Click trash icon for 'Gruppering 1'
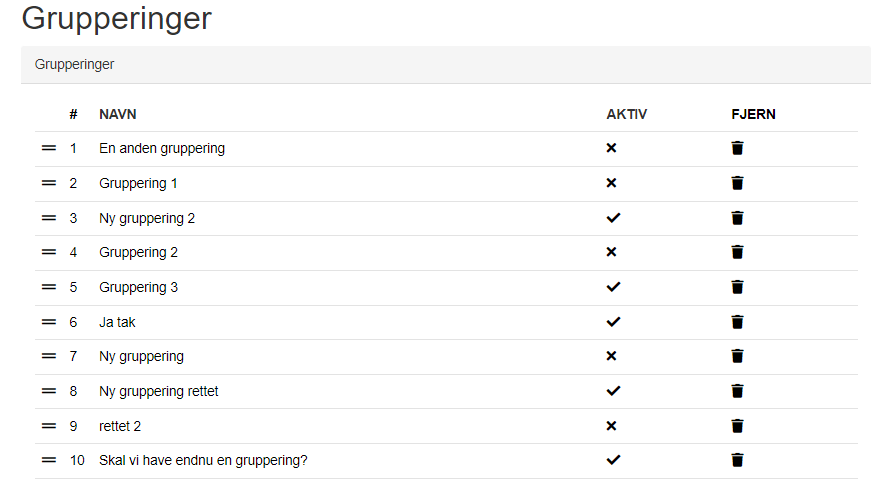Viewport: 884px width, 491px height. pos(737,183)
